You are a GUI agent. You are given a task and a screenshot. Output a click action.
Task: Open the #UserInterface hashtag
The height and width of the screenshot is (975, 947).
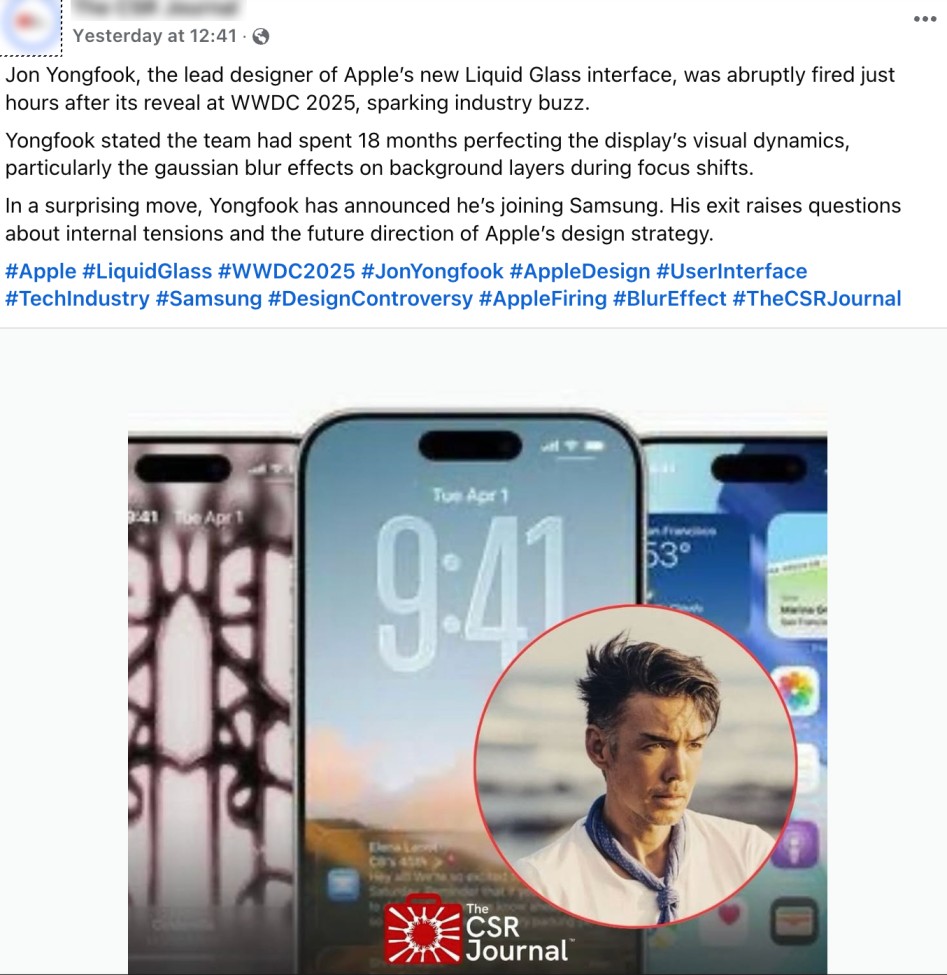(x=732, y=271)
